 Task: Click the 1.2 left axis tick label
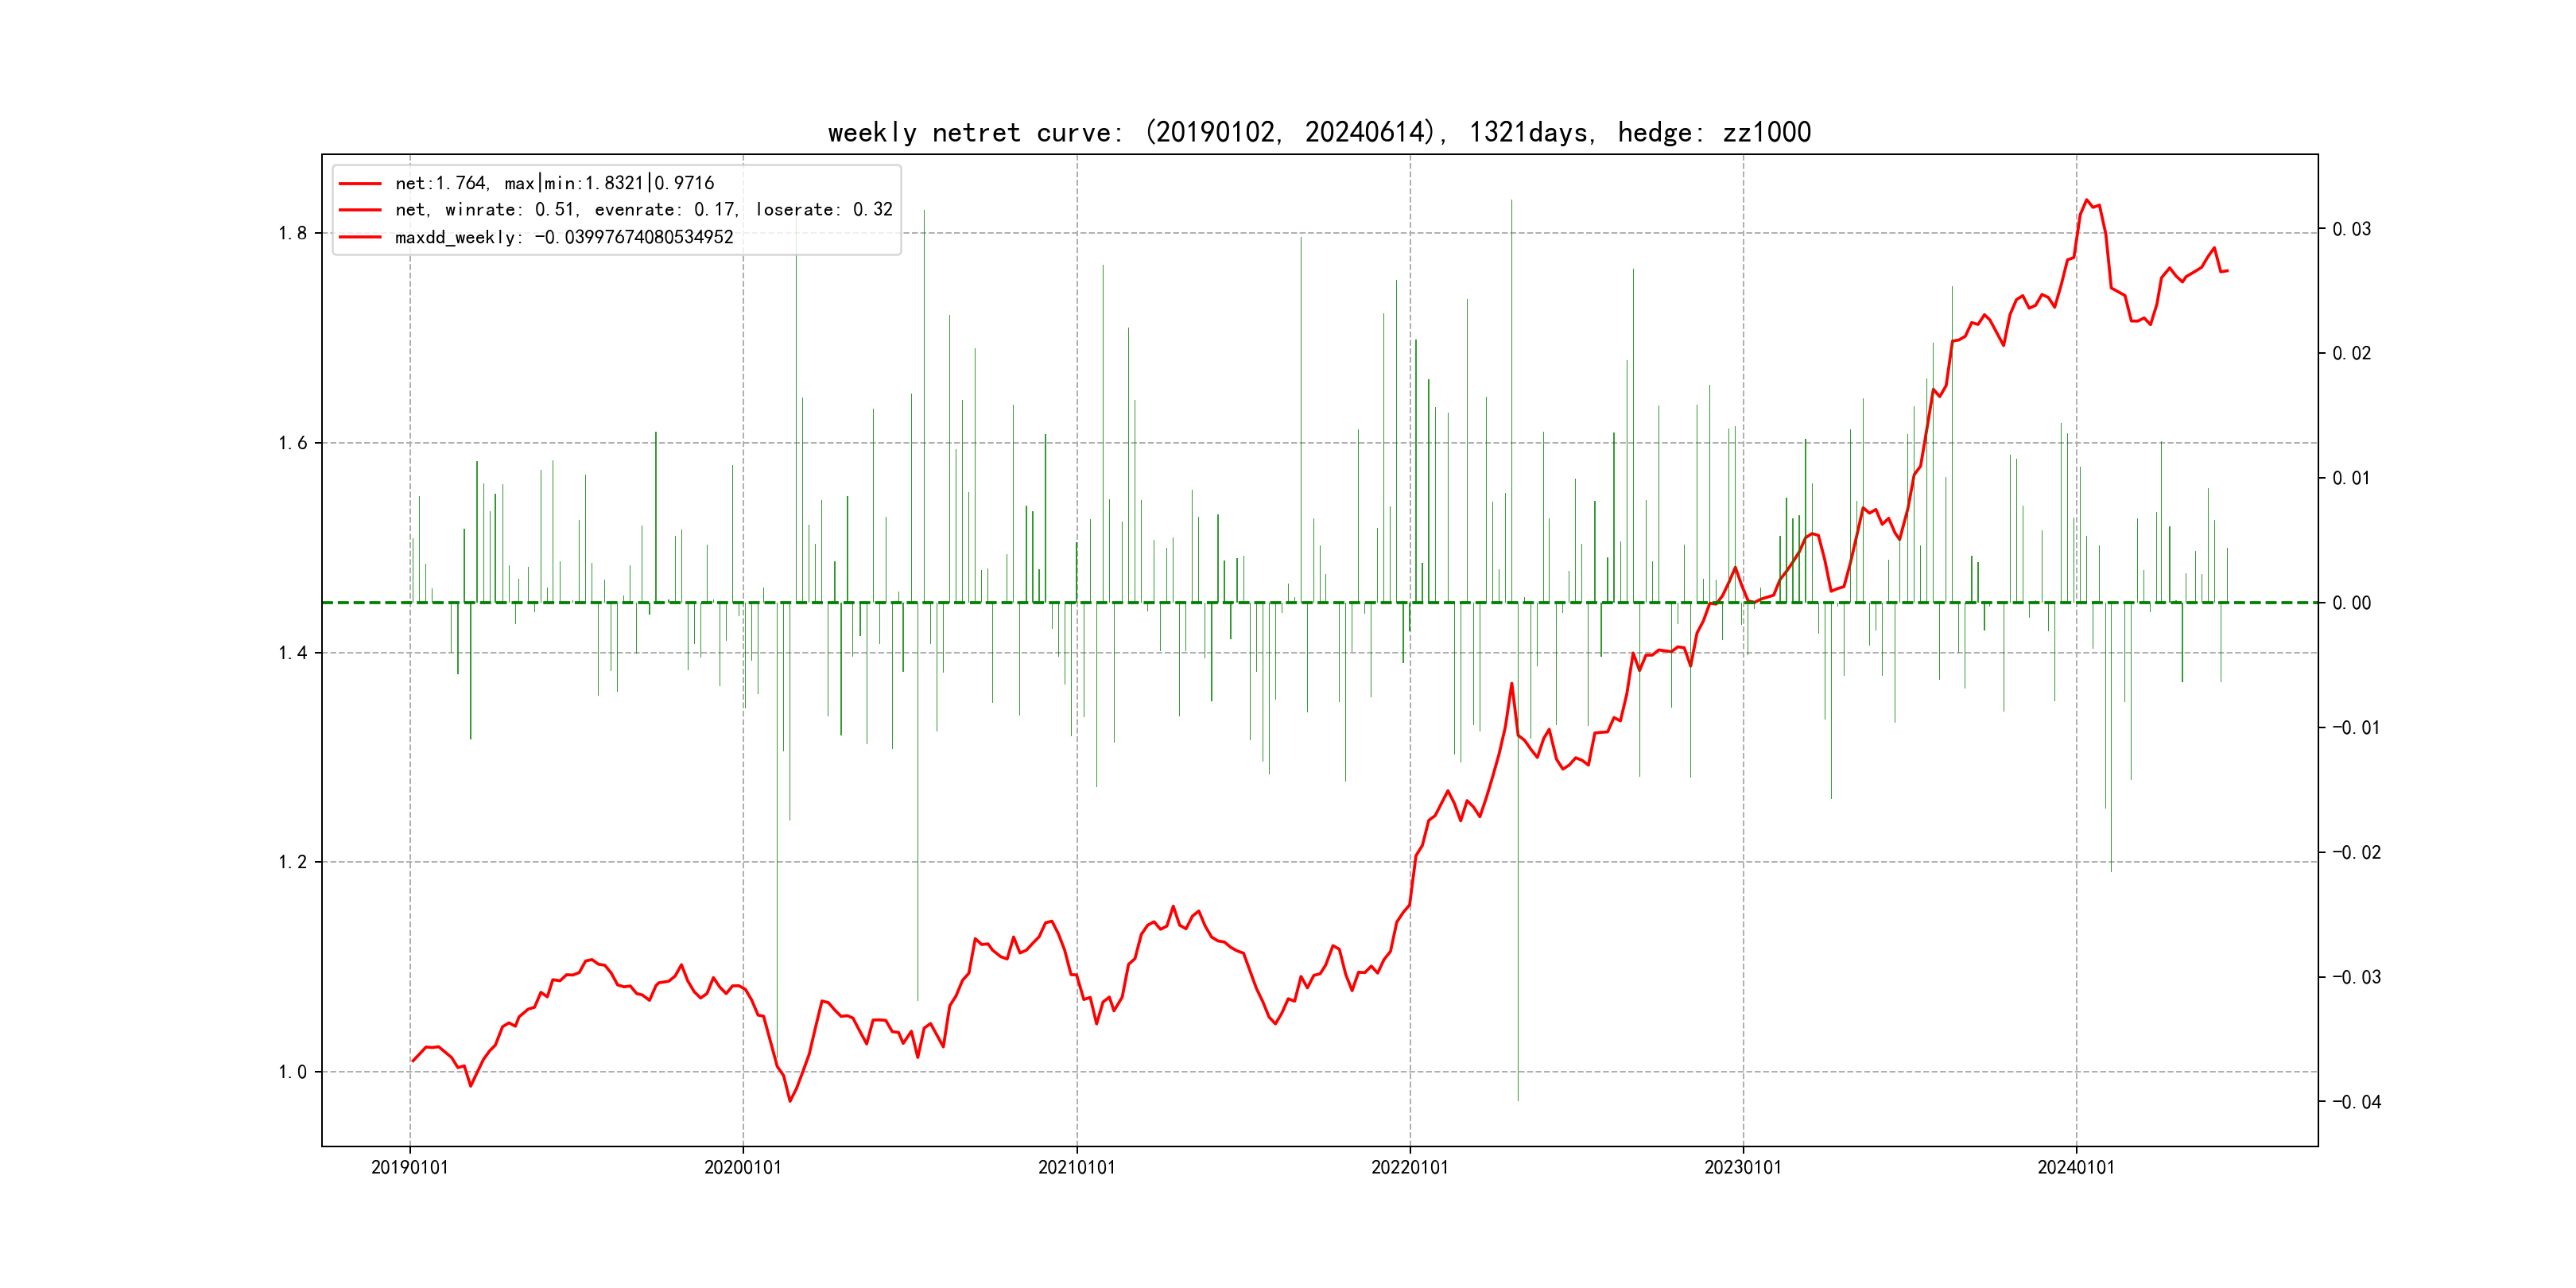292,862
